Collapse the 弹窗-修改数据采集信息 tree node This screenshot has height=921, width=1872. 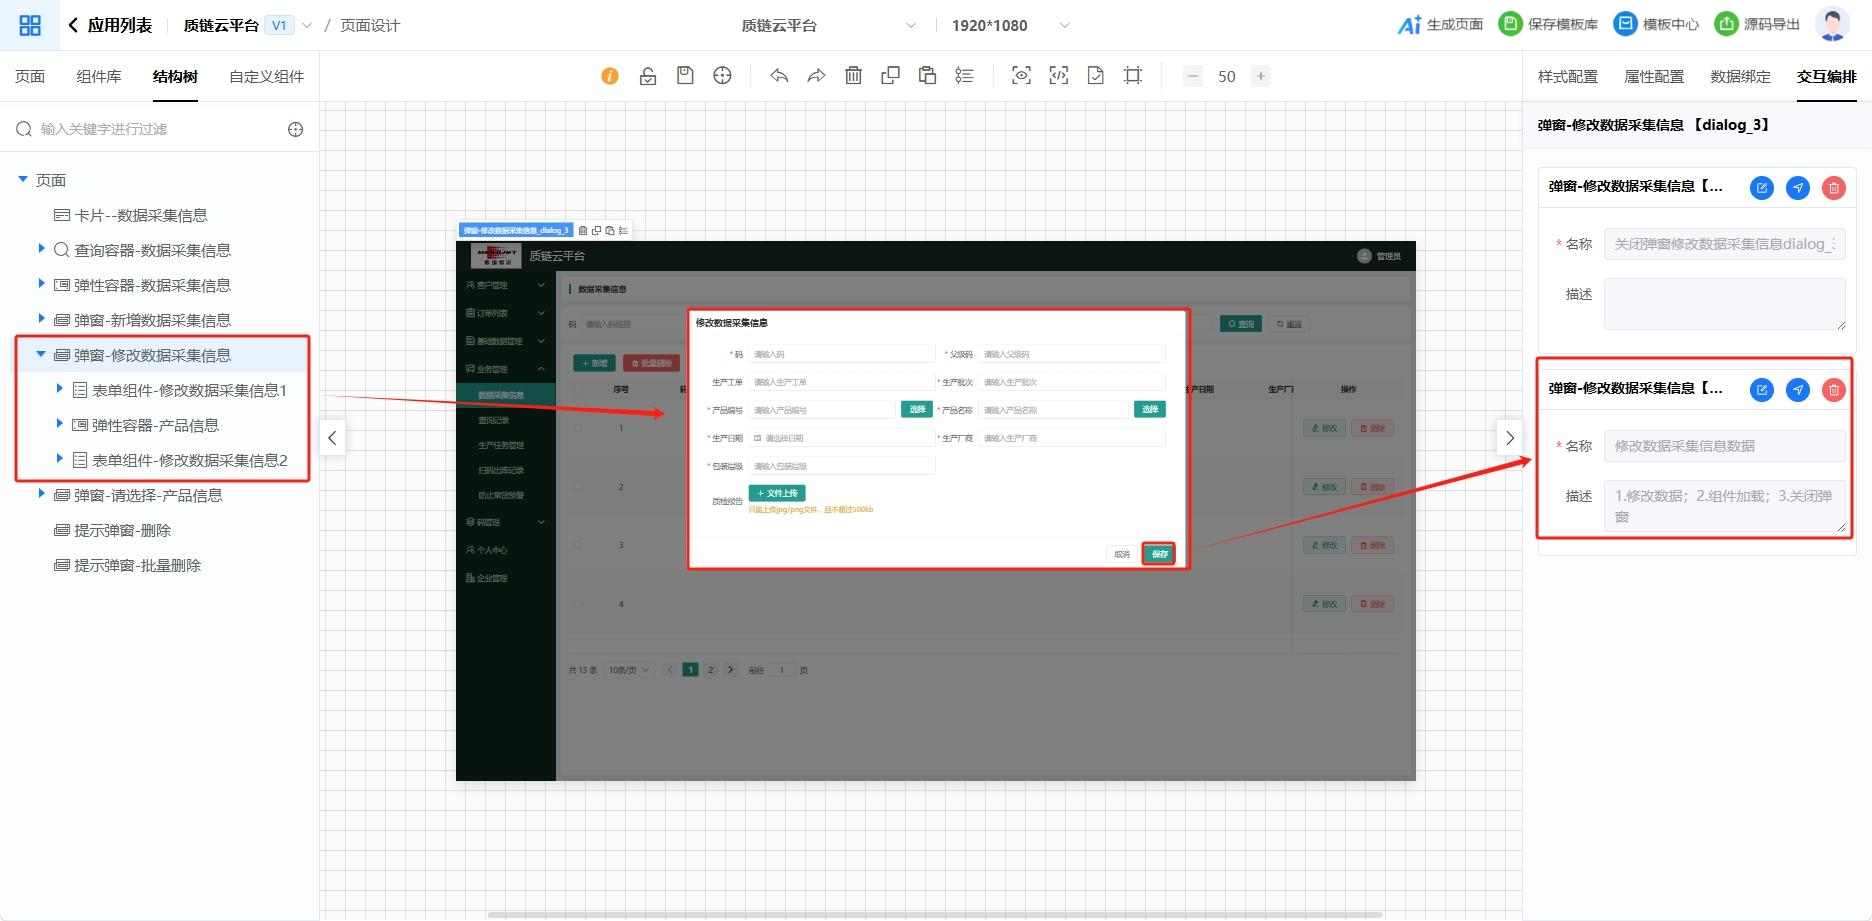(x=41, y=354)
